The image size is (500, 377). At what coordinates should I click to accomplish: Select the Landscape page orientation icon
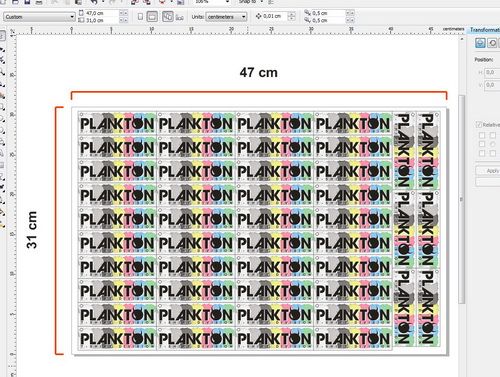point(152,16)
